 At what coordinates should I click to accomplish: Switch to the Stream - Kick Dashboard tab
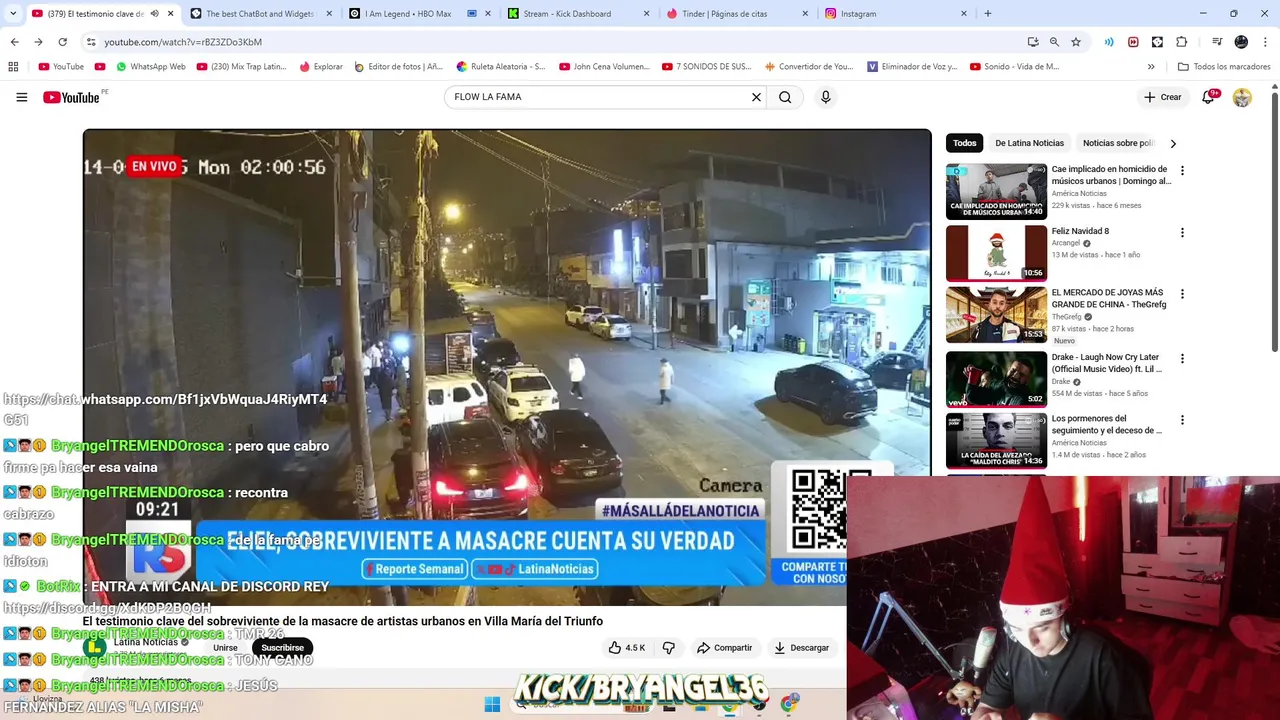[x=580, y=14]
